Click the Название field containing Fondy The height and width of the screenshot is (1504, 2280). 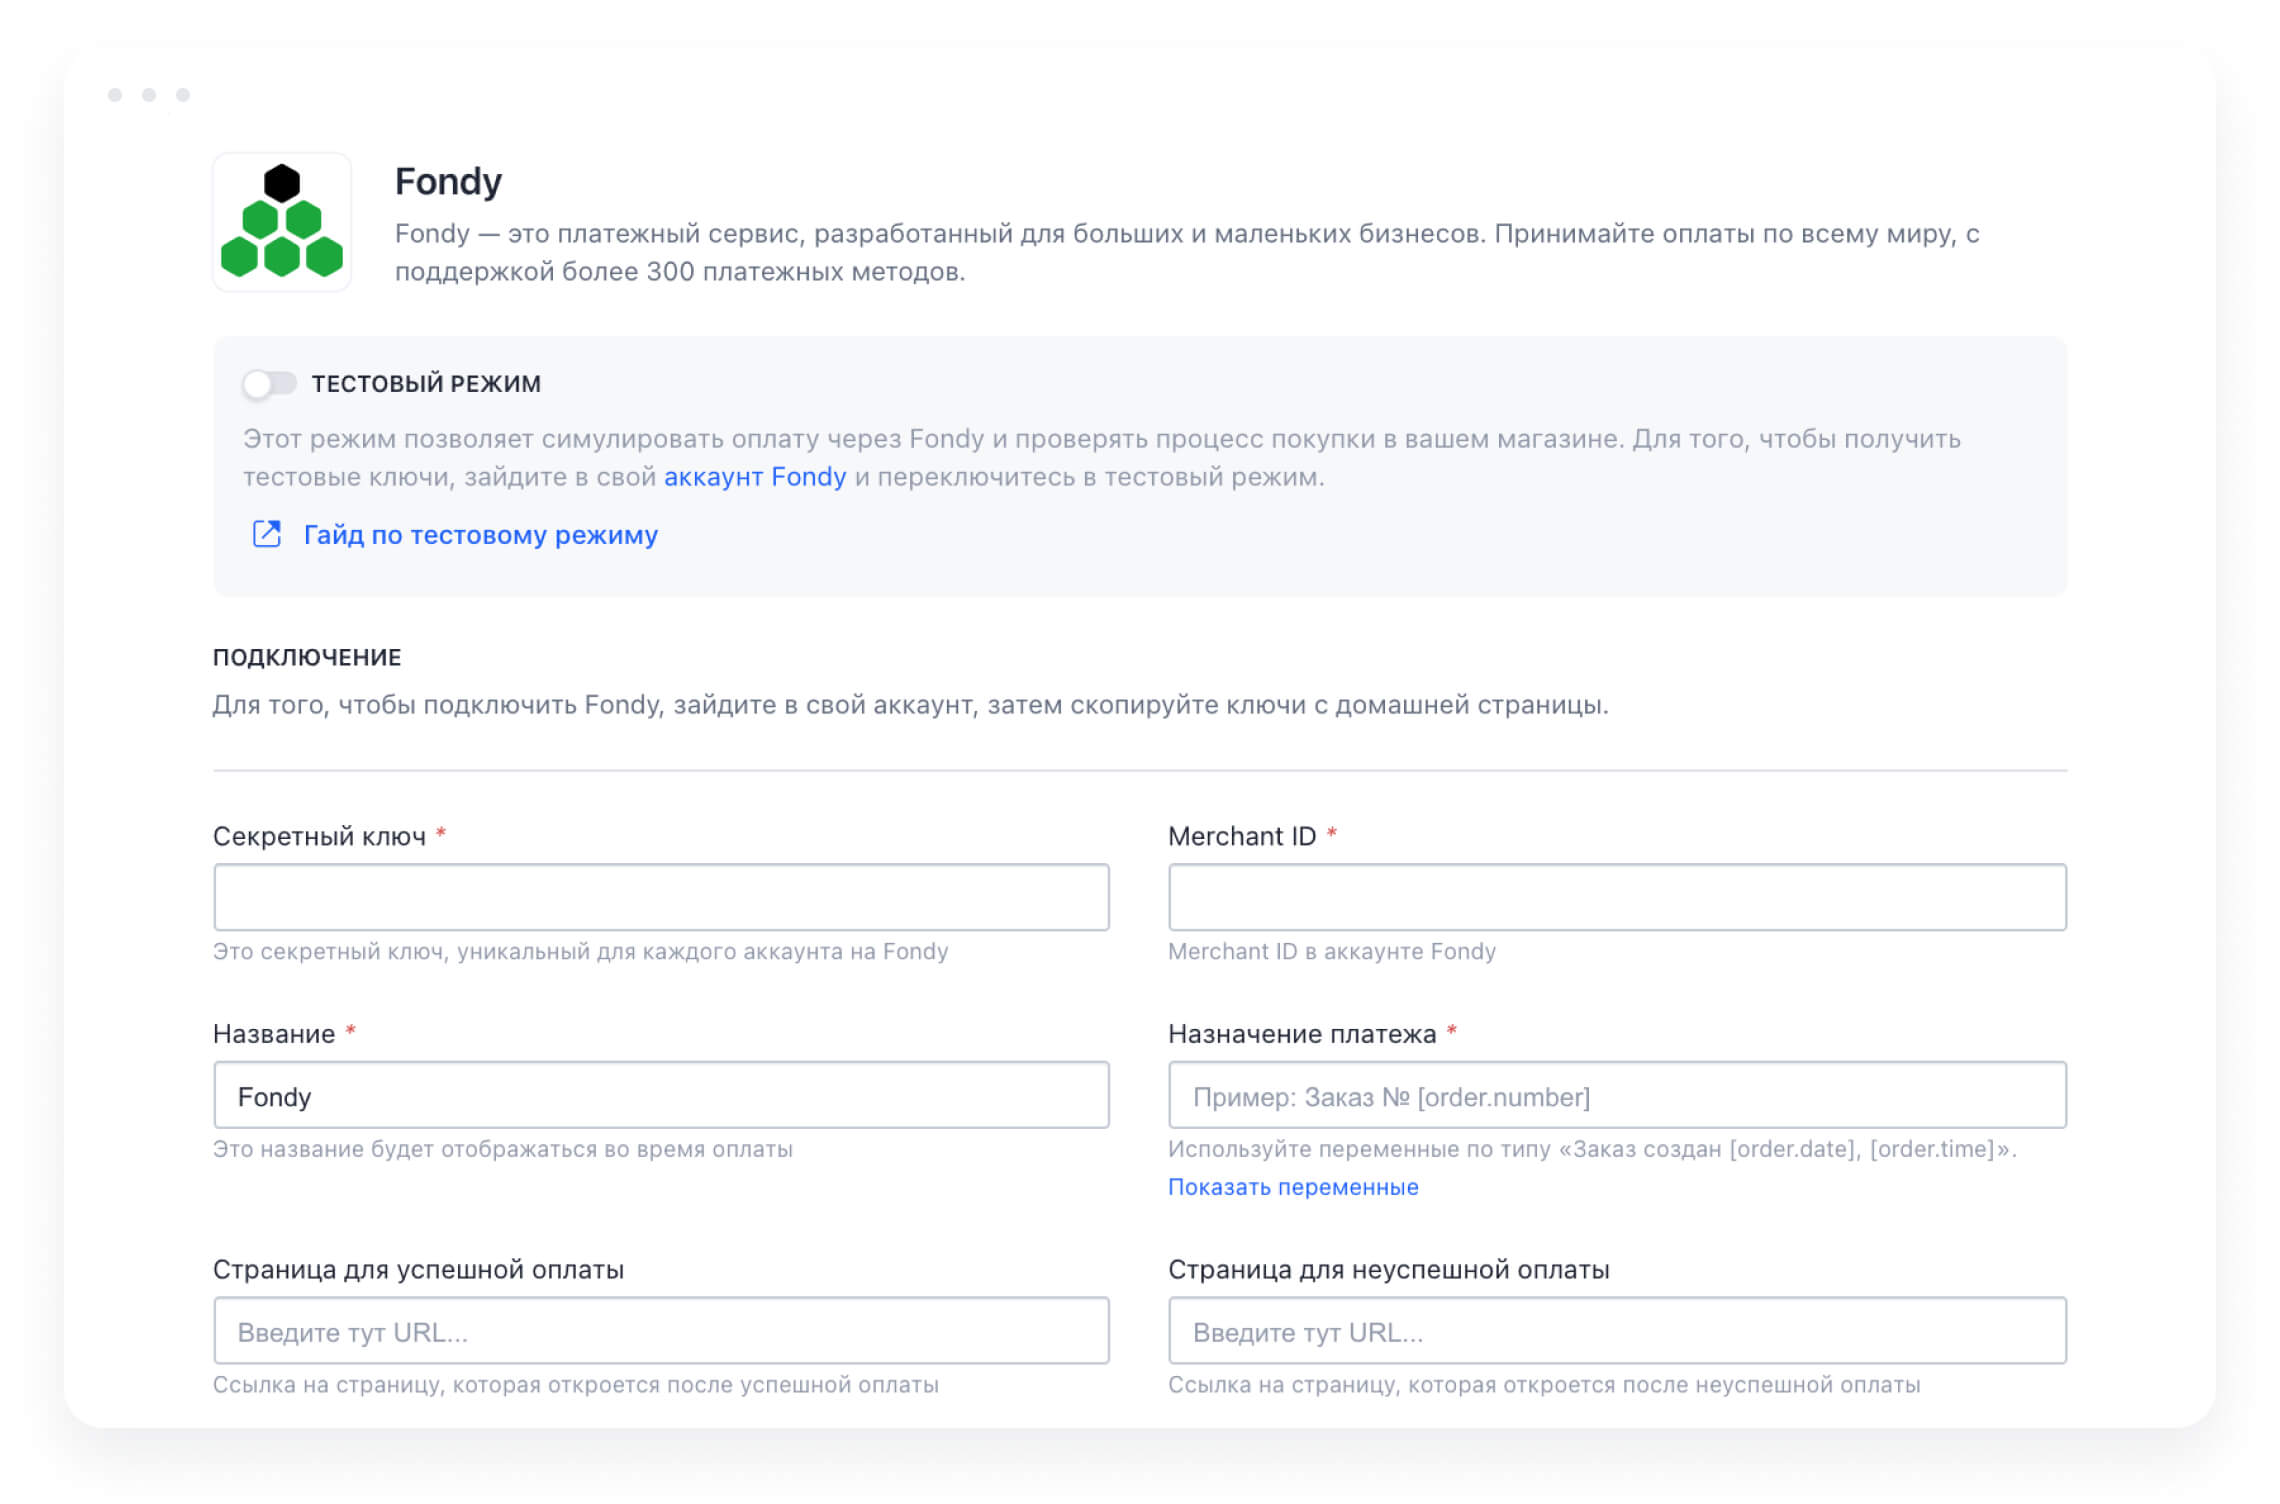tap(661, 1095)
